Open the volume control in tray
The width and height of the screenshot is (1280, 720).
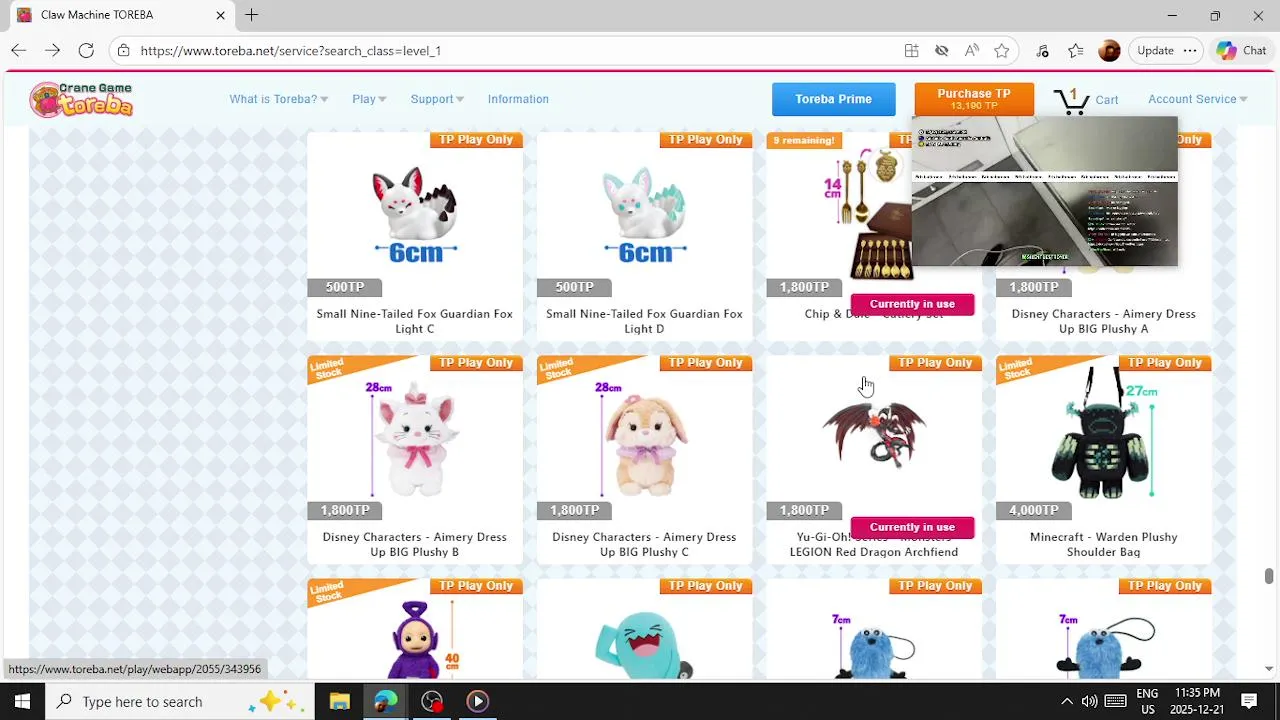pos(1089,701)
